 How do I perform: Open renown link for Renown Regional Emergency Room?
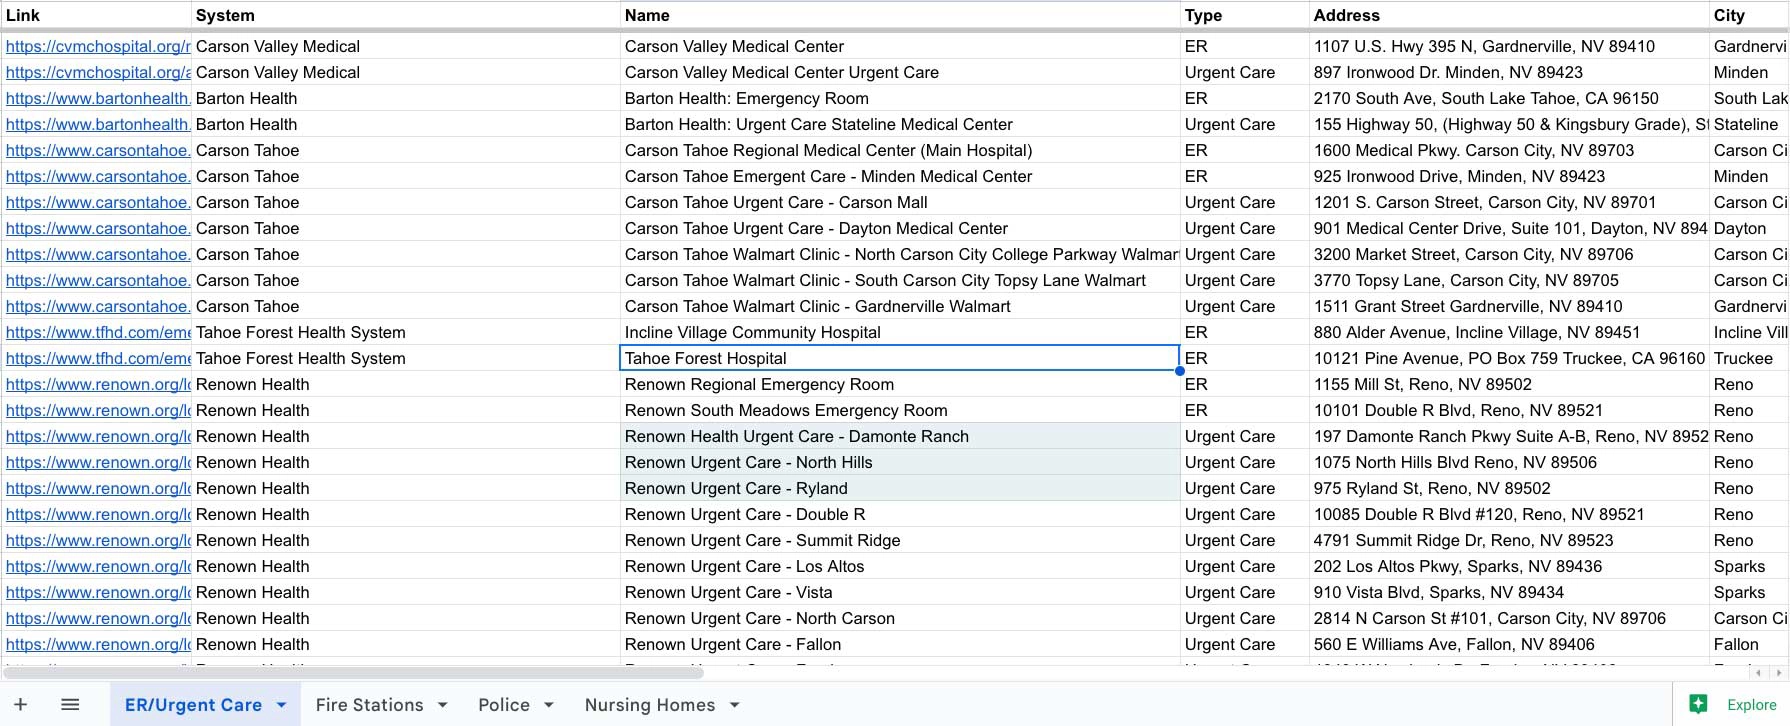(98, 384)
